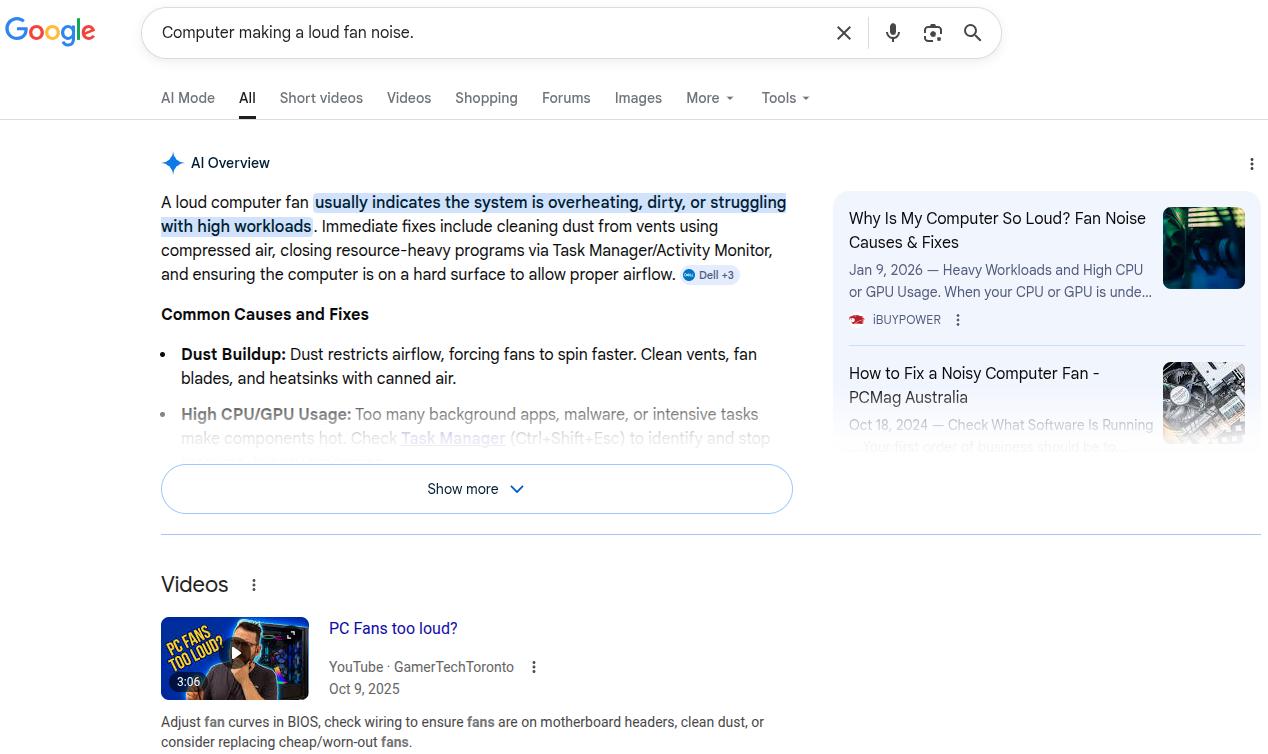This screenshot has height=754, width=1268.
Task: Click the magnifying glass to search
Action: pyautogui.click(x=972, y=32)
